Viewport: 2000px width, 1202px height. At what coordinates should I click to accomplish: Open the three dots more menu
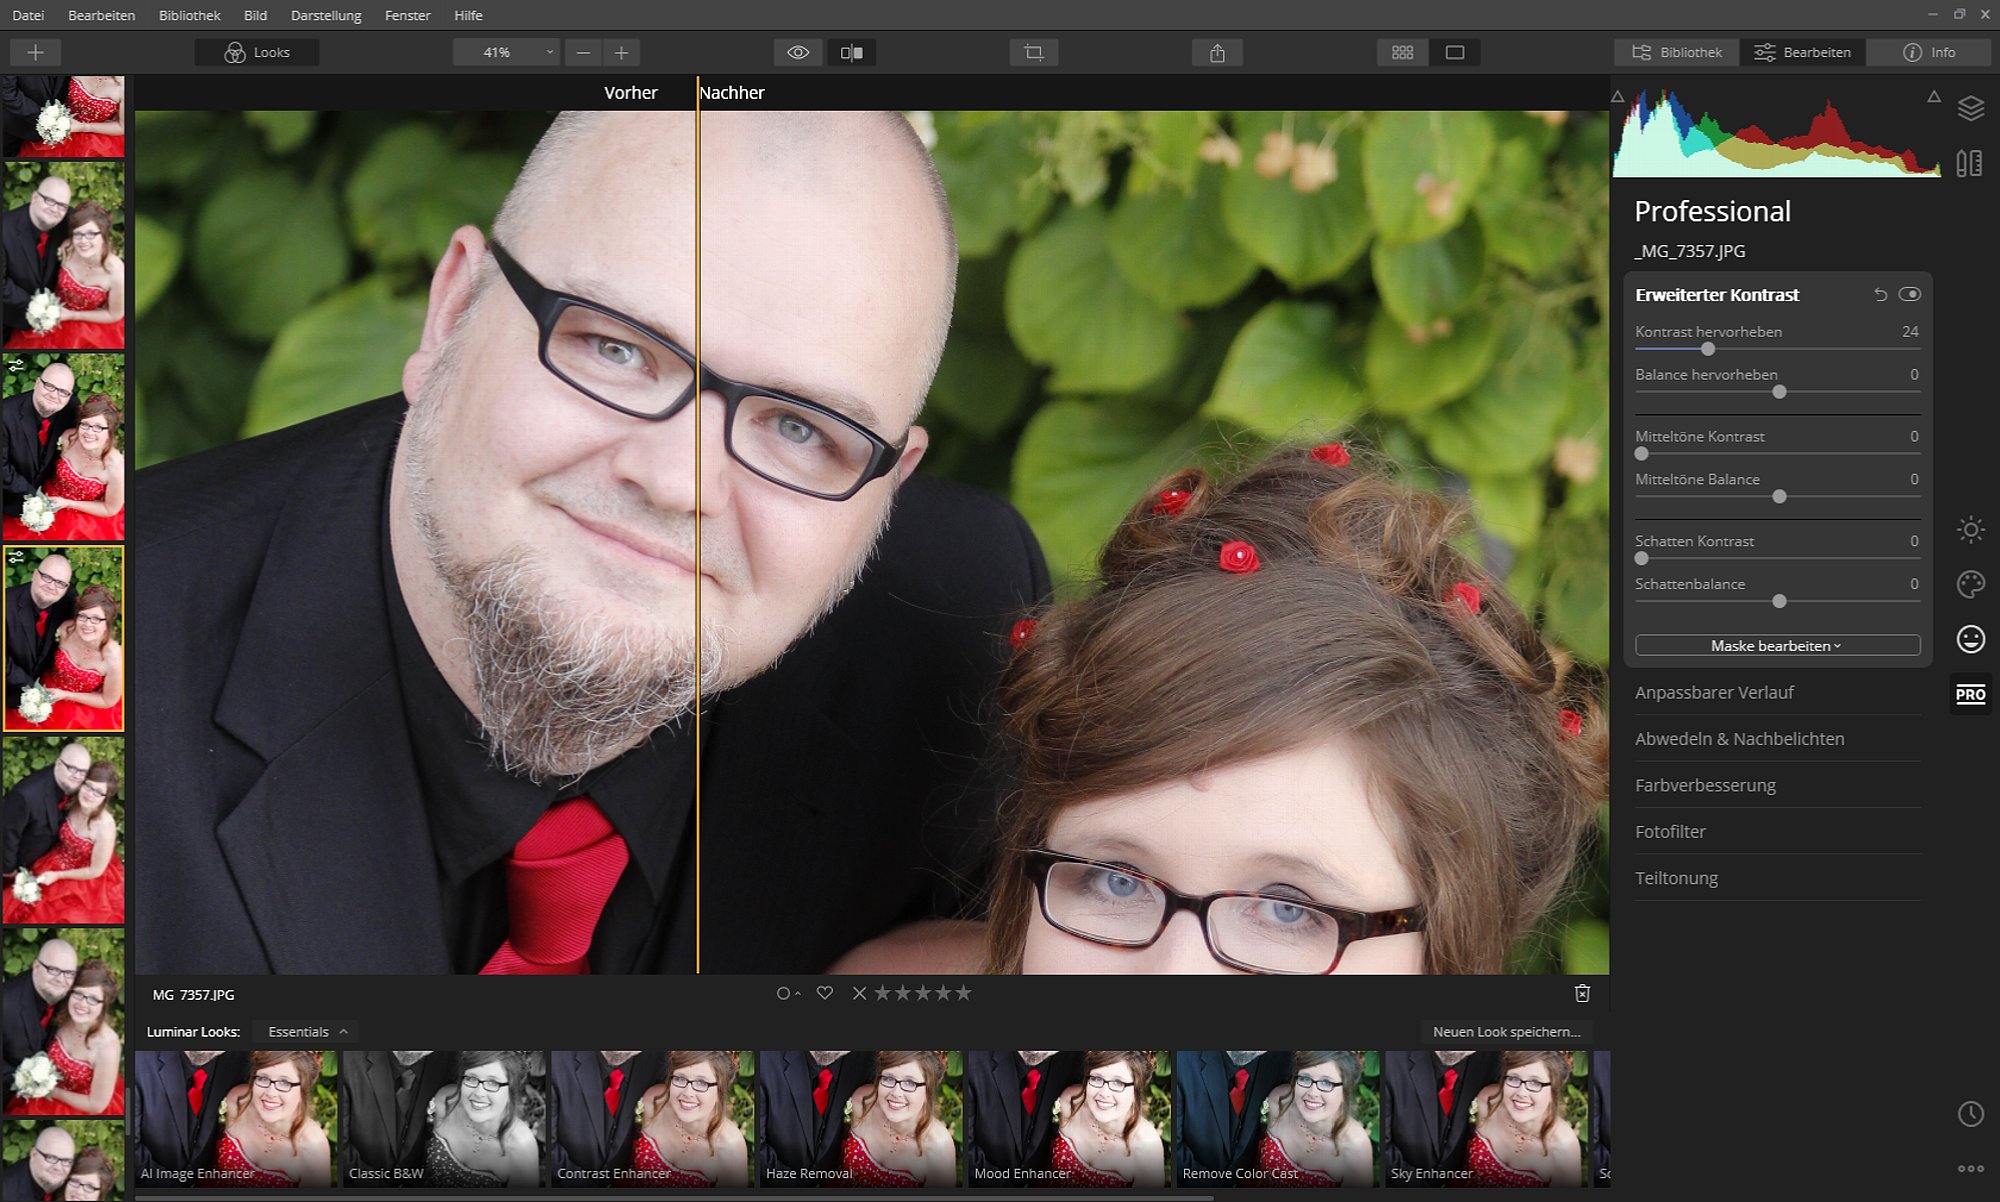1970,1168
